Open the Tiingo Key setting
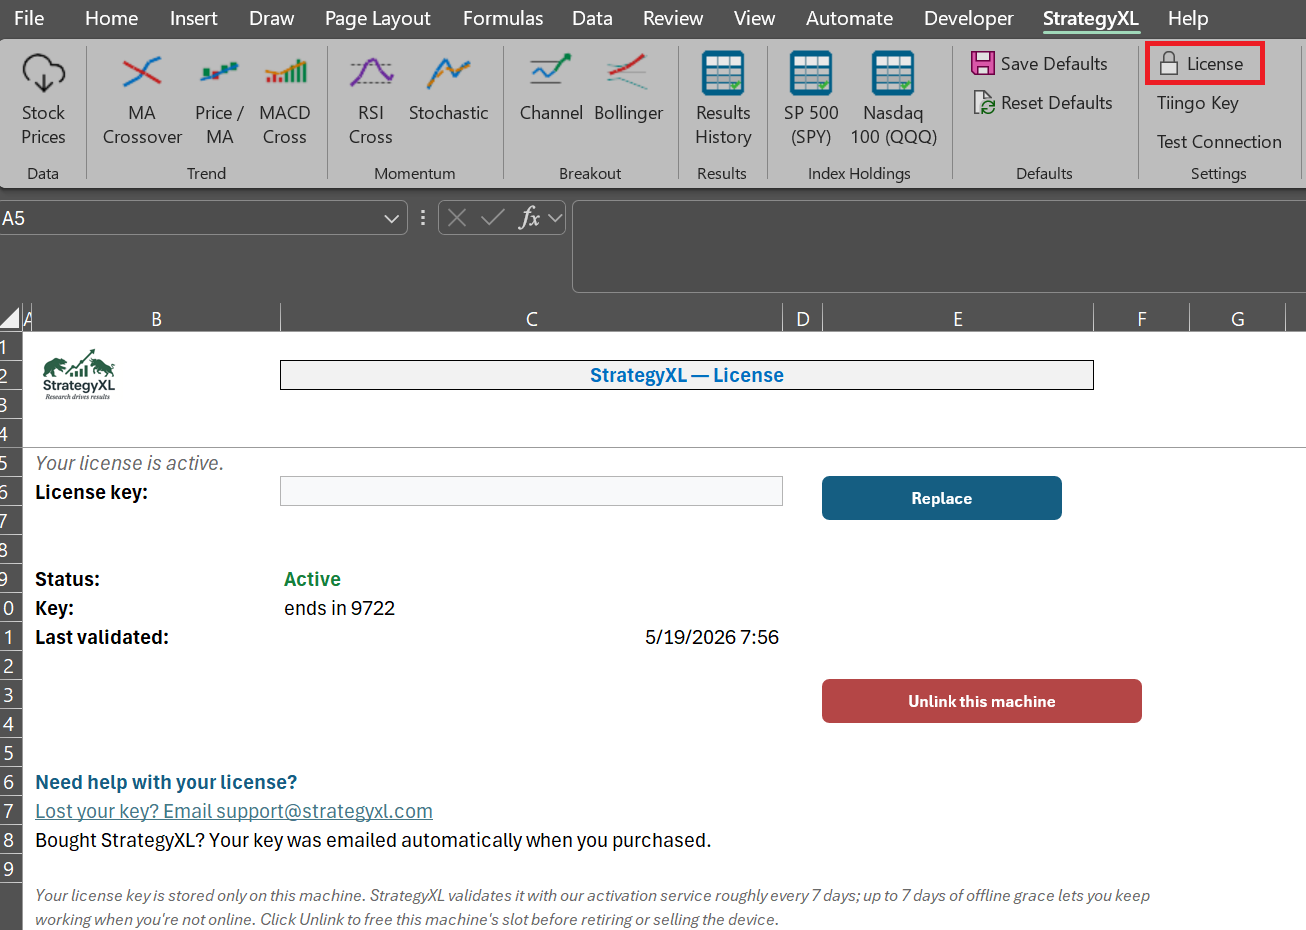 click(1197, 103)
